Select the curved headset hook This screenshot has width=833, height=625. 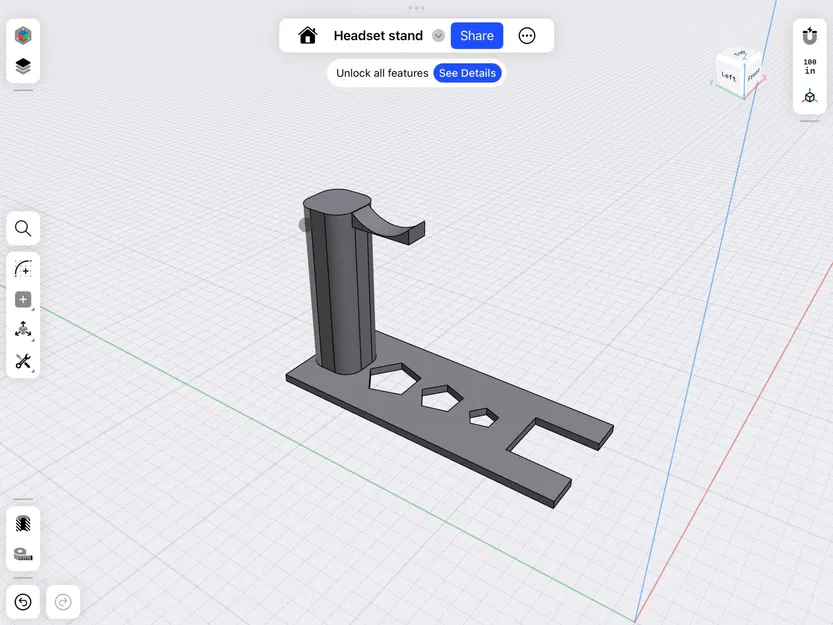pos(390,226)
